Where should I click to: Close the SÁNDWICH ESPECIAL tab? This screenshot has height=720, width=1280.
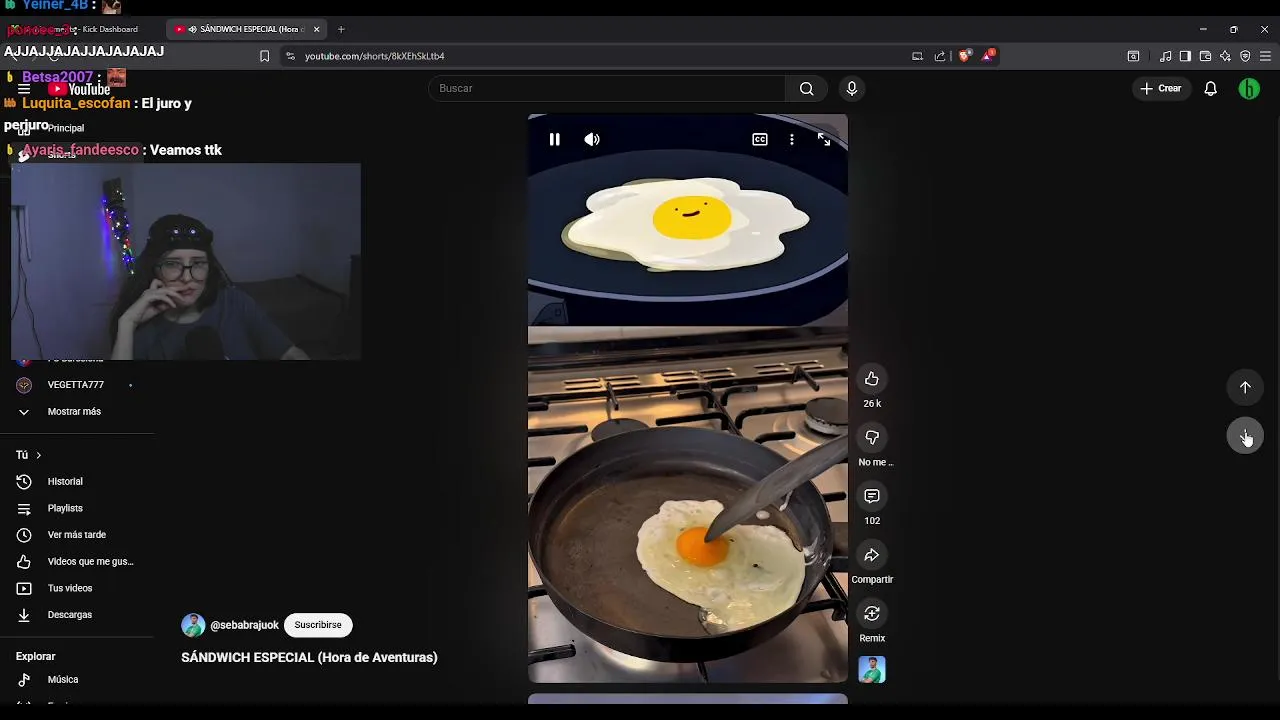(x=316, y=29)
